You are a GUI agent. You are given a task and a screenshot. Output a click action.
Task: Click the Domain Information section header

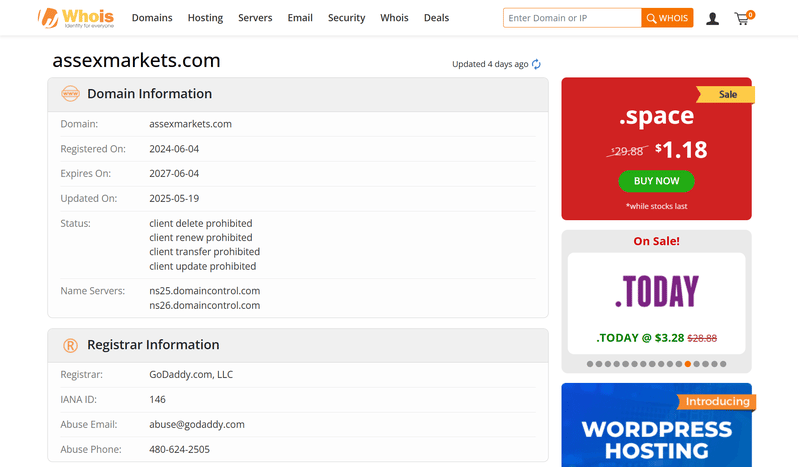coord(298,94)
